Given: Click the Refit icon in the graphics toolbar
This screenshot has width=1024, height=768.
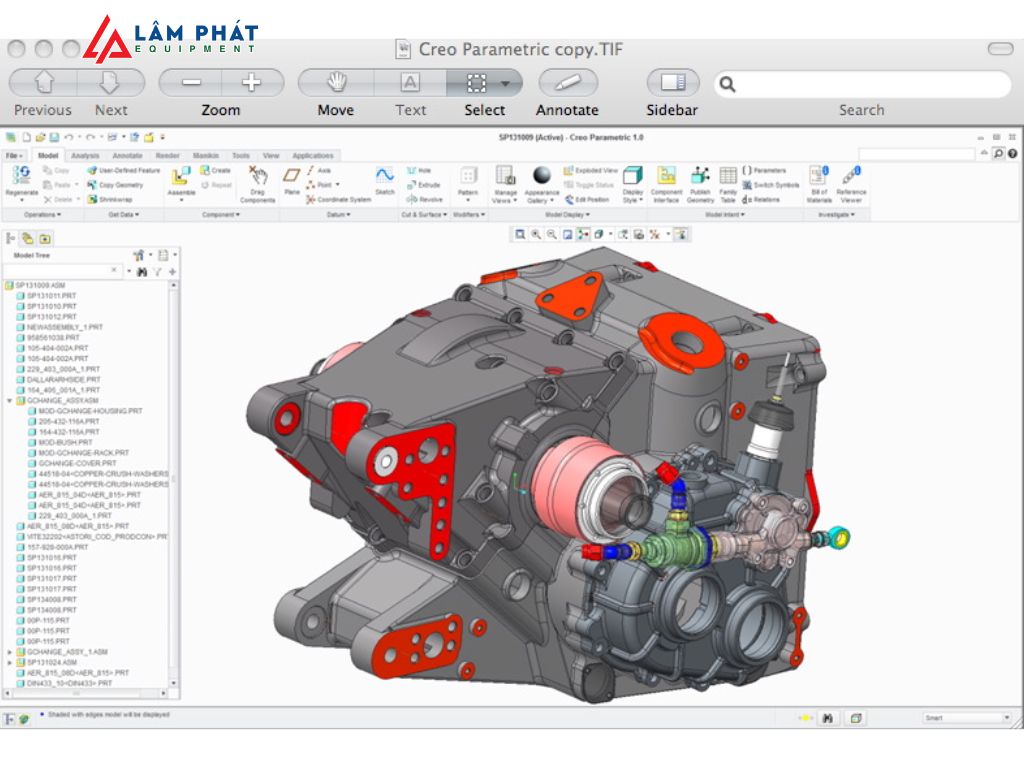Looking at the screenshot, I should pos(520,234).
